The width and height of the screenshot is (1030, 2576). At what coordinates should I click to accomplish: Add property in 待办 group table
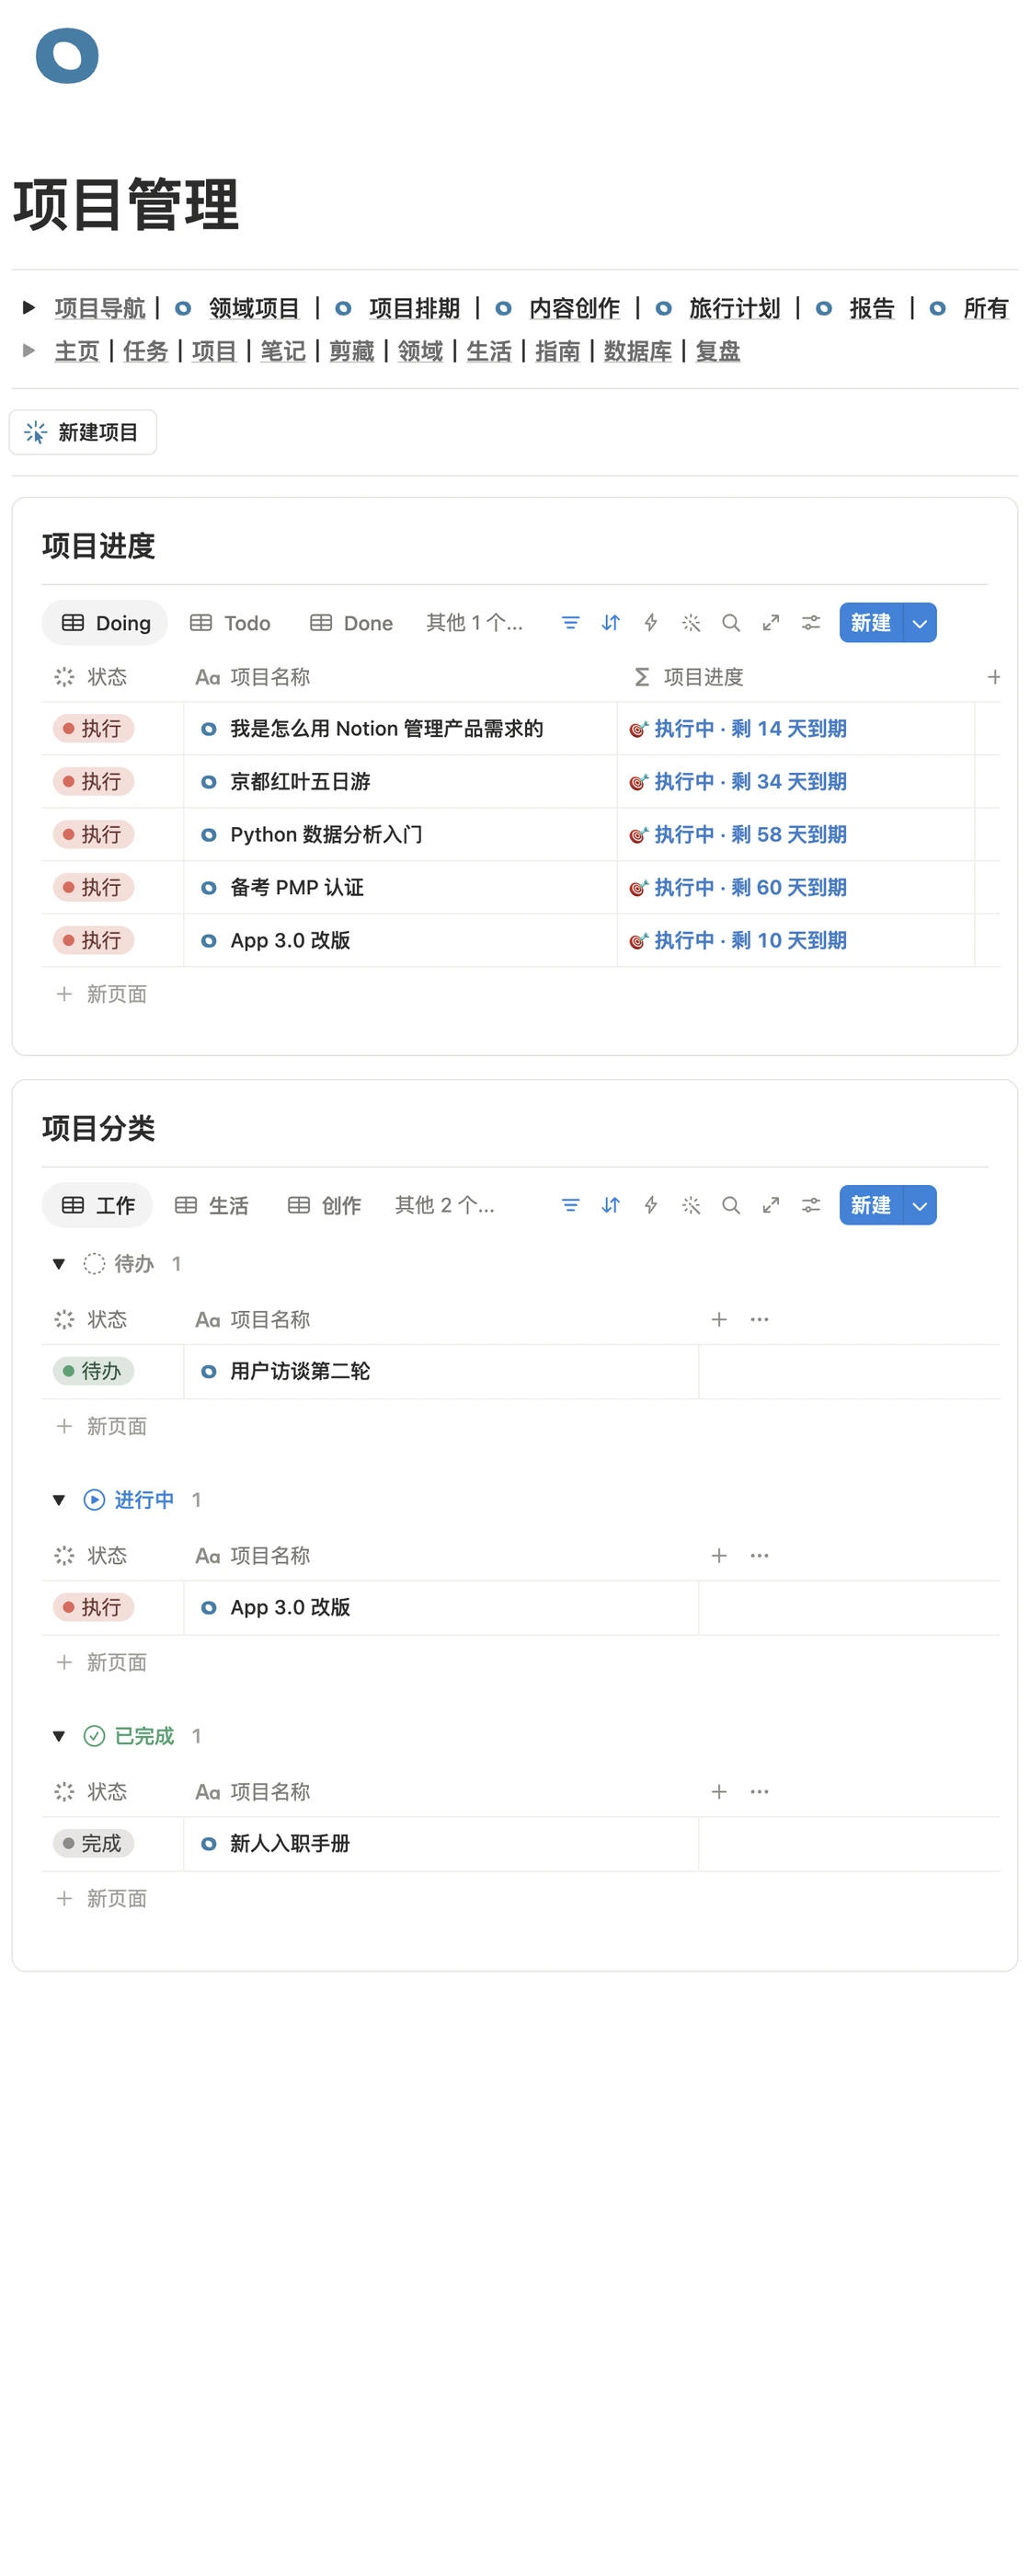(719, 1320)
